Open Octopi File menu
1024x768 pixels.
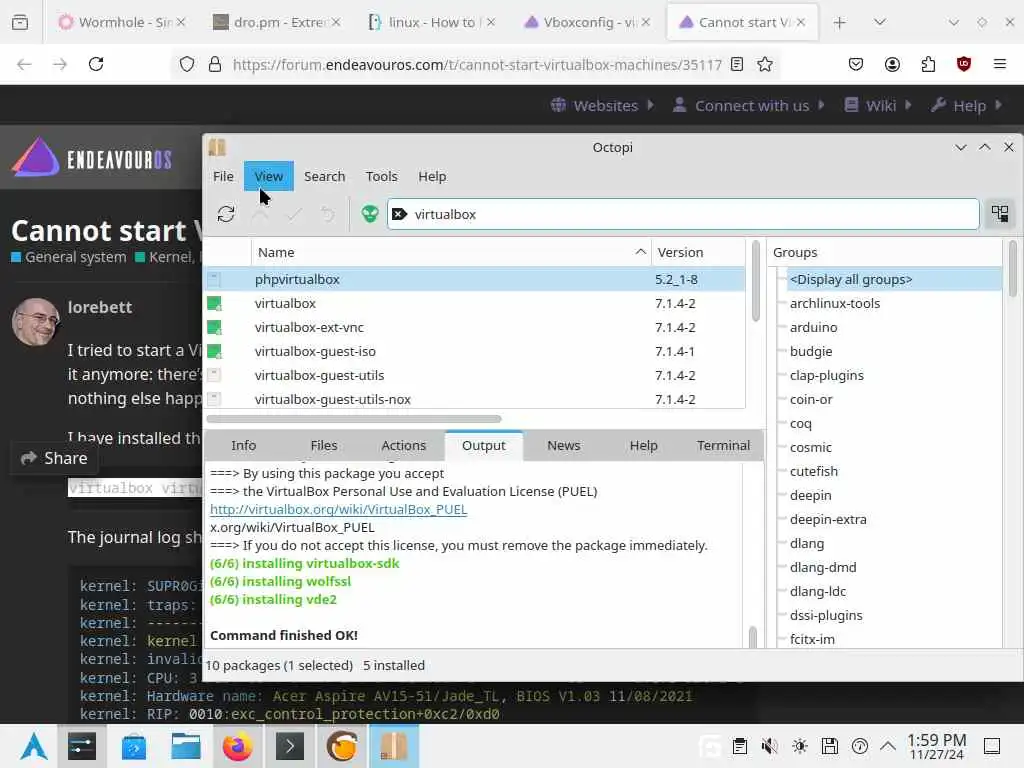click(x=223, y=176)
